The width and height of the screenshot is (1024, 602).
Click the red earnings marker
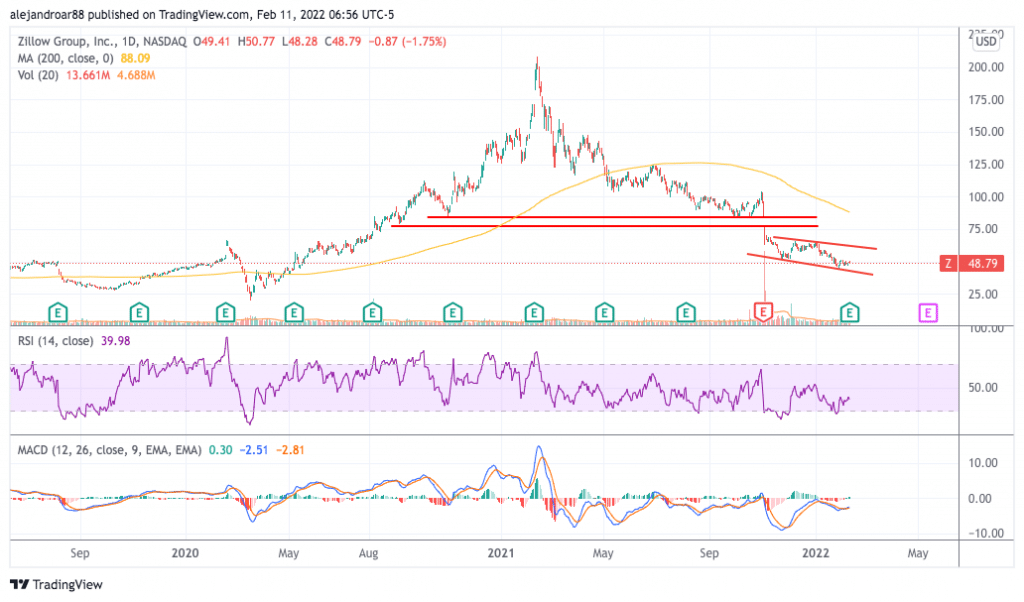[x=763, y=312]
